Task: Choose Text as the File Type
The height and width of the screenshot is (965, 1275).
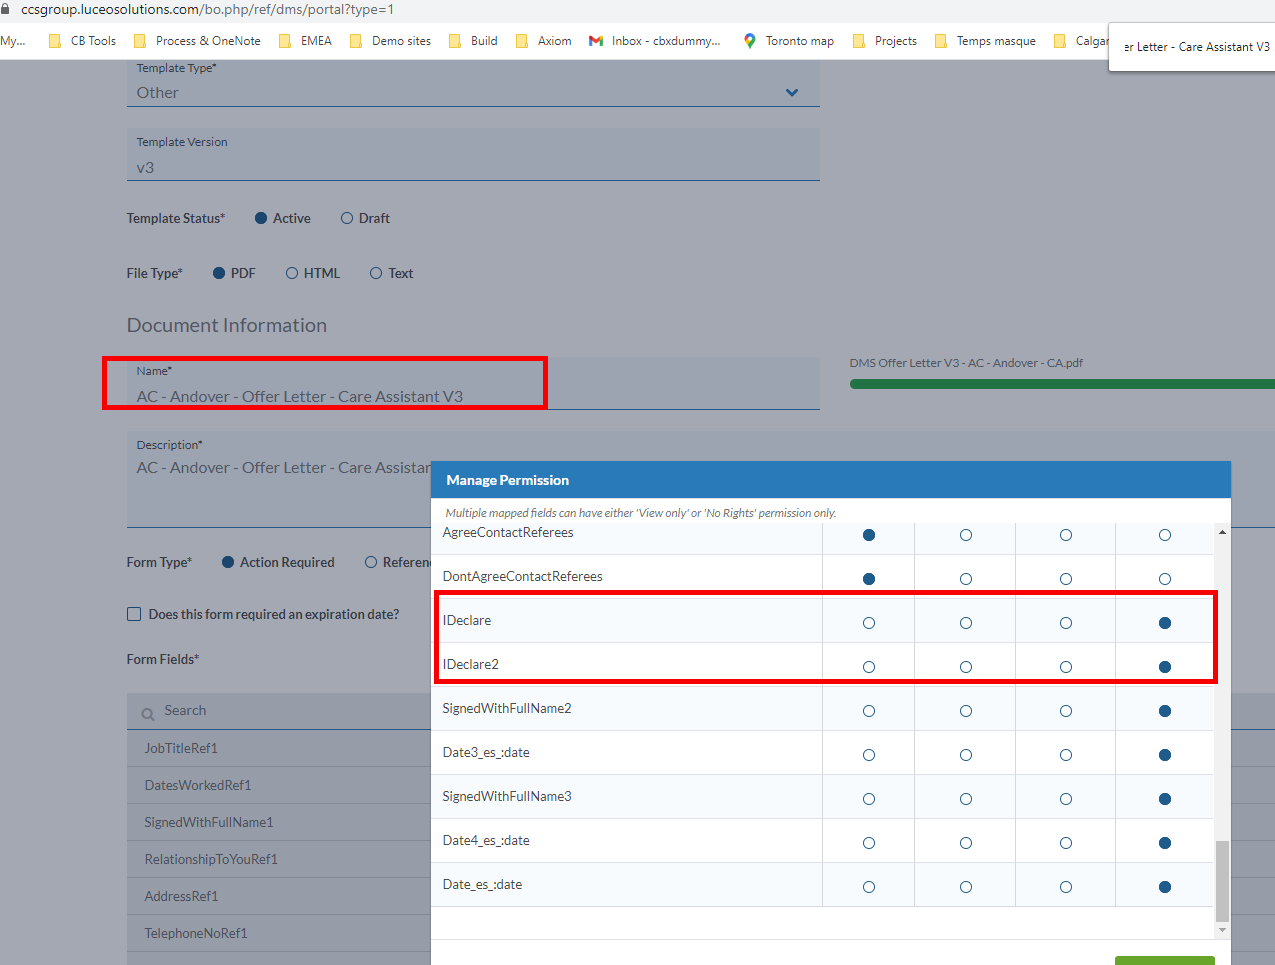Action: pyautogui.click(x=376, y=273)
